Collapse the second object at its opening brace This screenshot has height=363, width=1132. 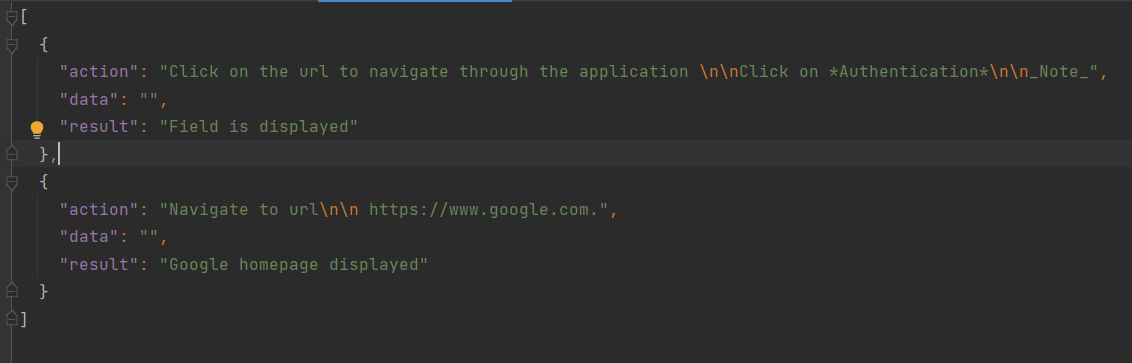[11, 183]
